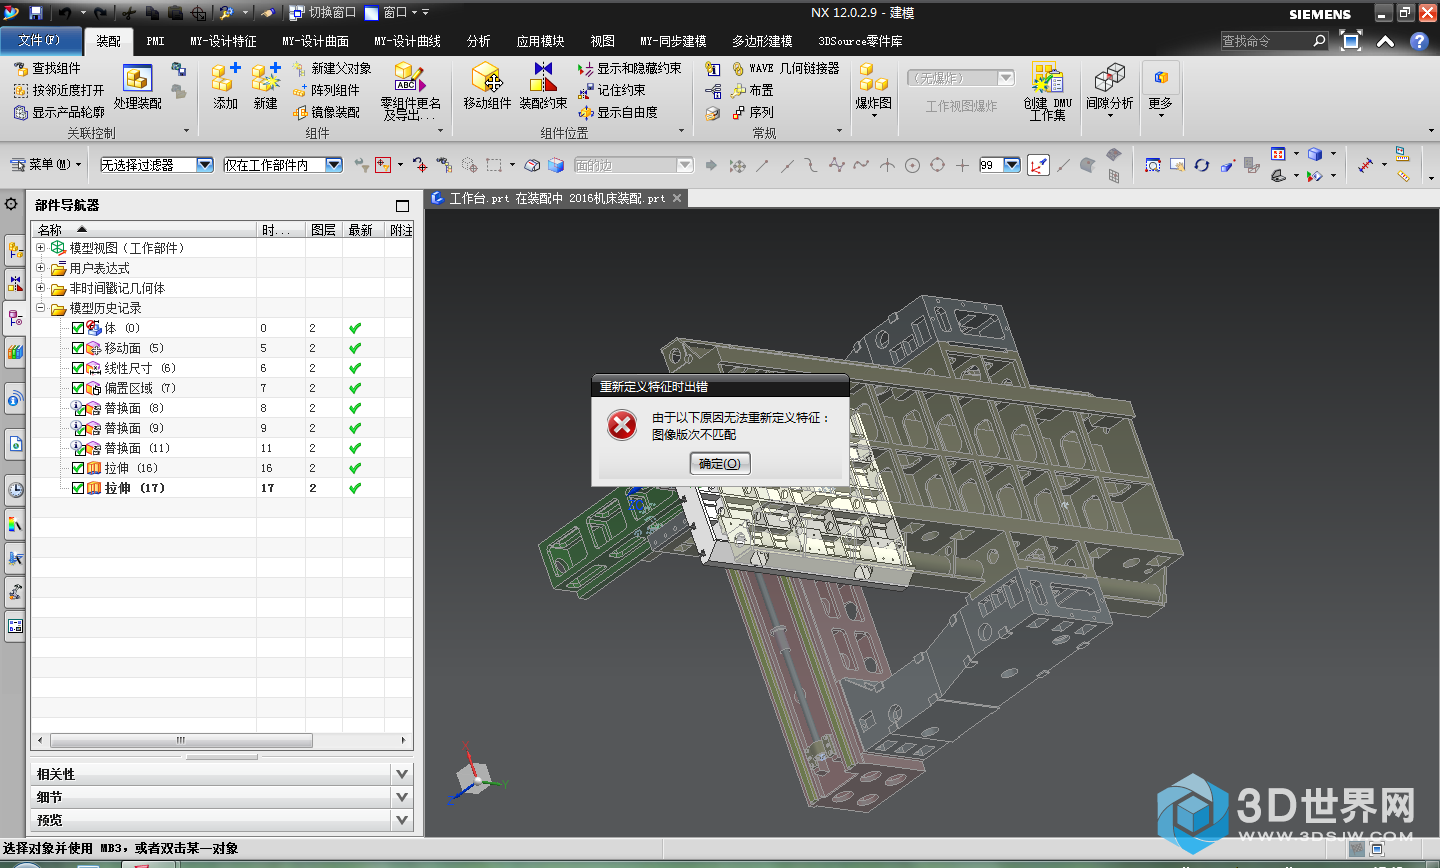Click the 处理装配 icon

[137, 85]
